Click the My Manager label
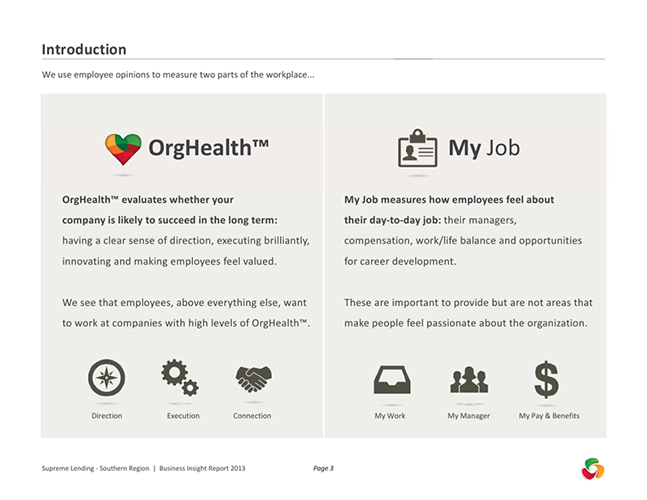 click(x=468, y=416)
